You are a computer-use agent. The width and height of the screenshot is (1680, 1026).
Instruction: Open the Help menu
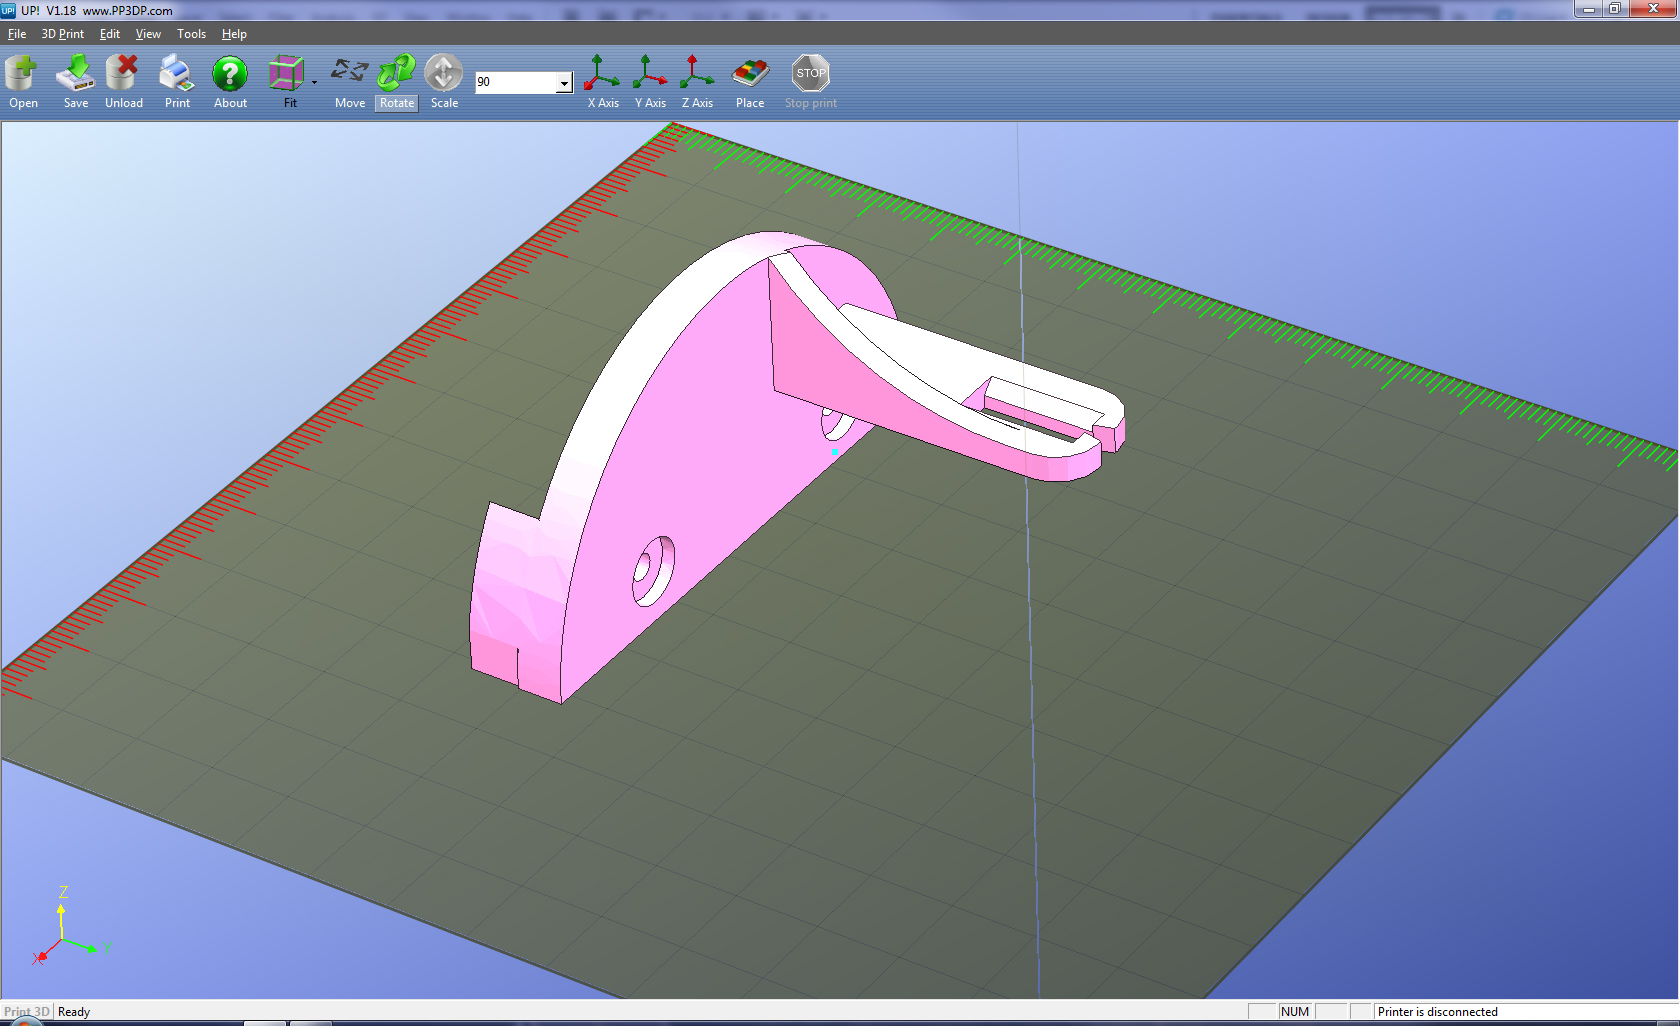tap(234, 34)
